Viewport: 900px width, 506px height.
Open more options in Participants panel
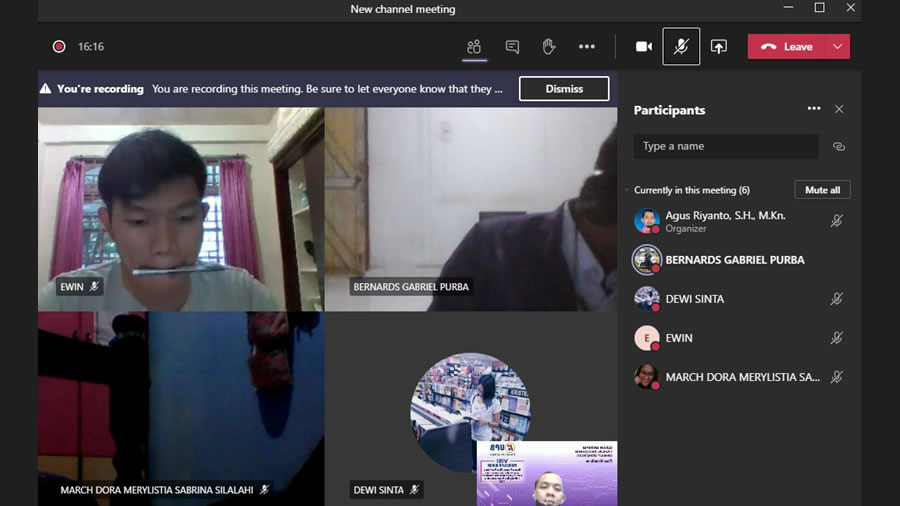(x=814, y=109)
